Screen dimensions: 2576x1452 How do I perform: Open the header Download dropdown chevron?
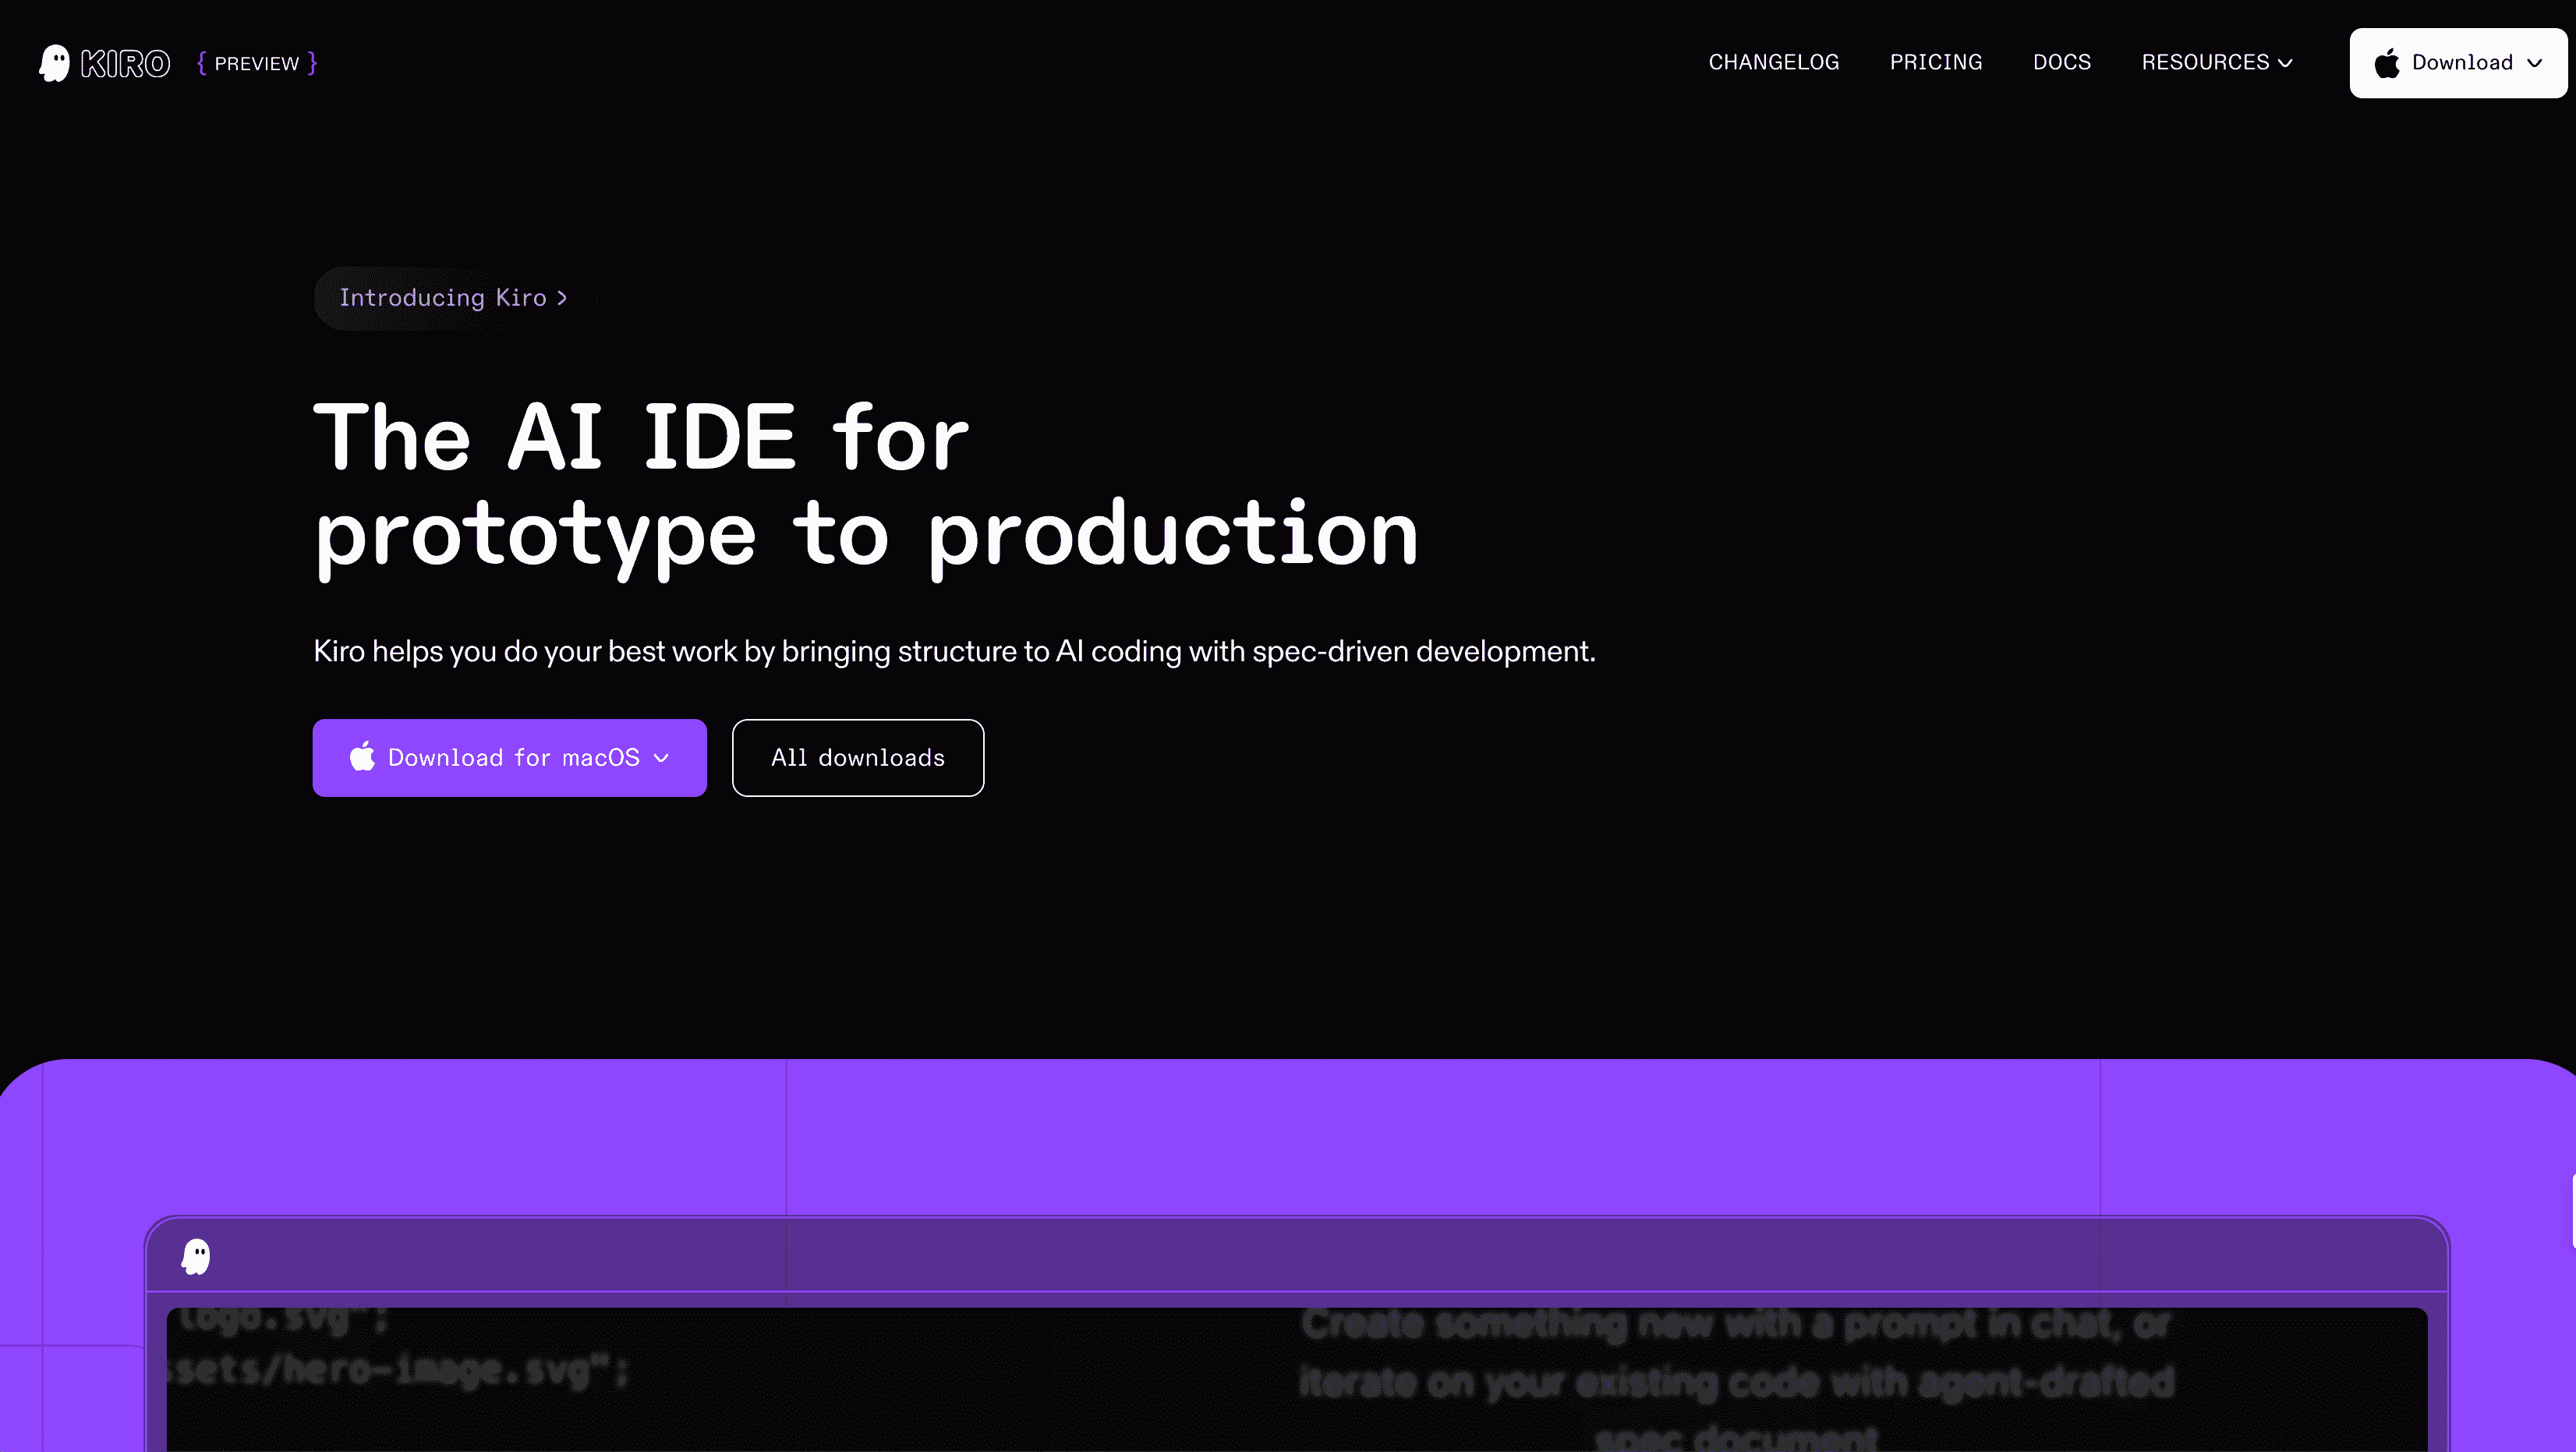2534,63
